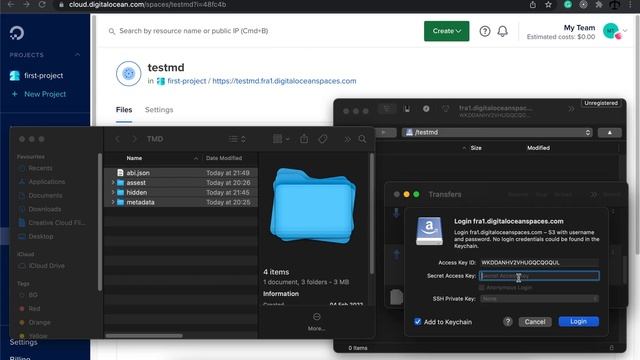Toggle the Anonymous Login checkbox

(482, 288)
